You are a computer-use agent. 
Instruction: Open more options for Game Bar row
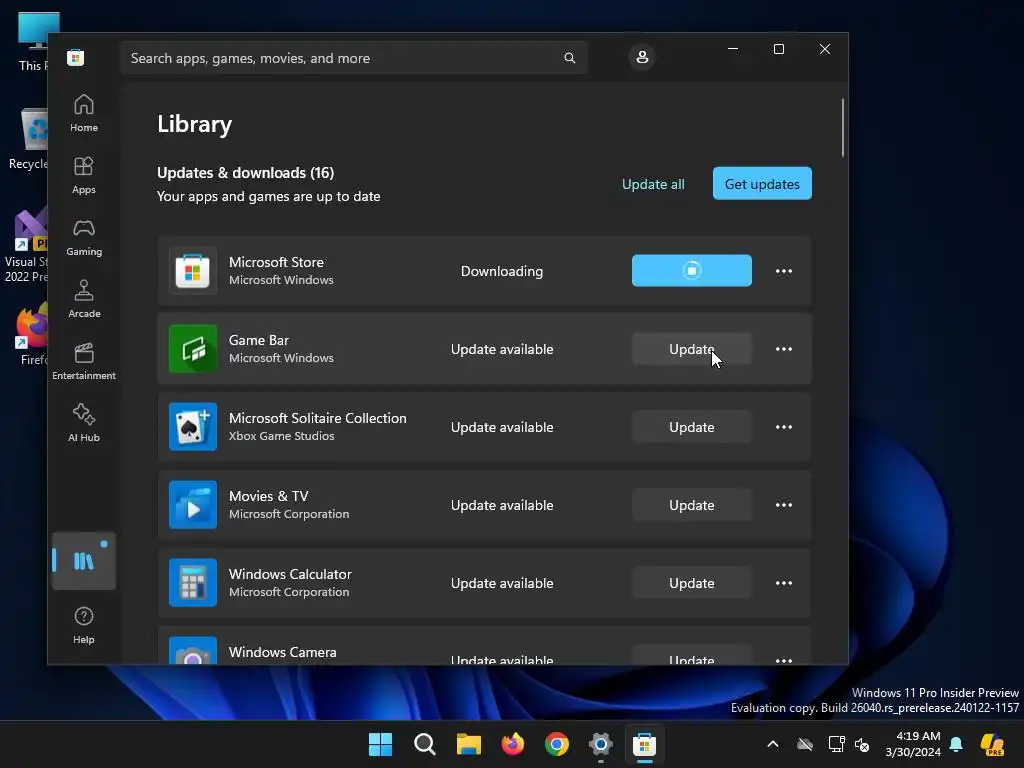pyautogui.click(x=784, y=349)
